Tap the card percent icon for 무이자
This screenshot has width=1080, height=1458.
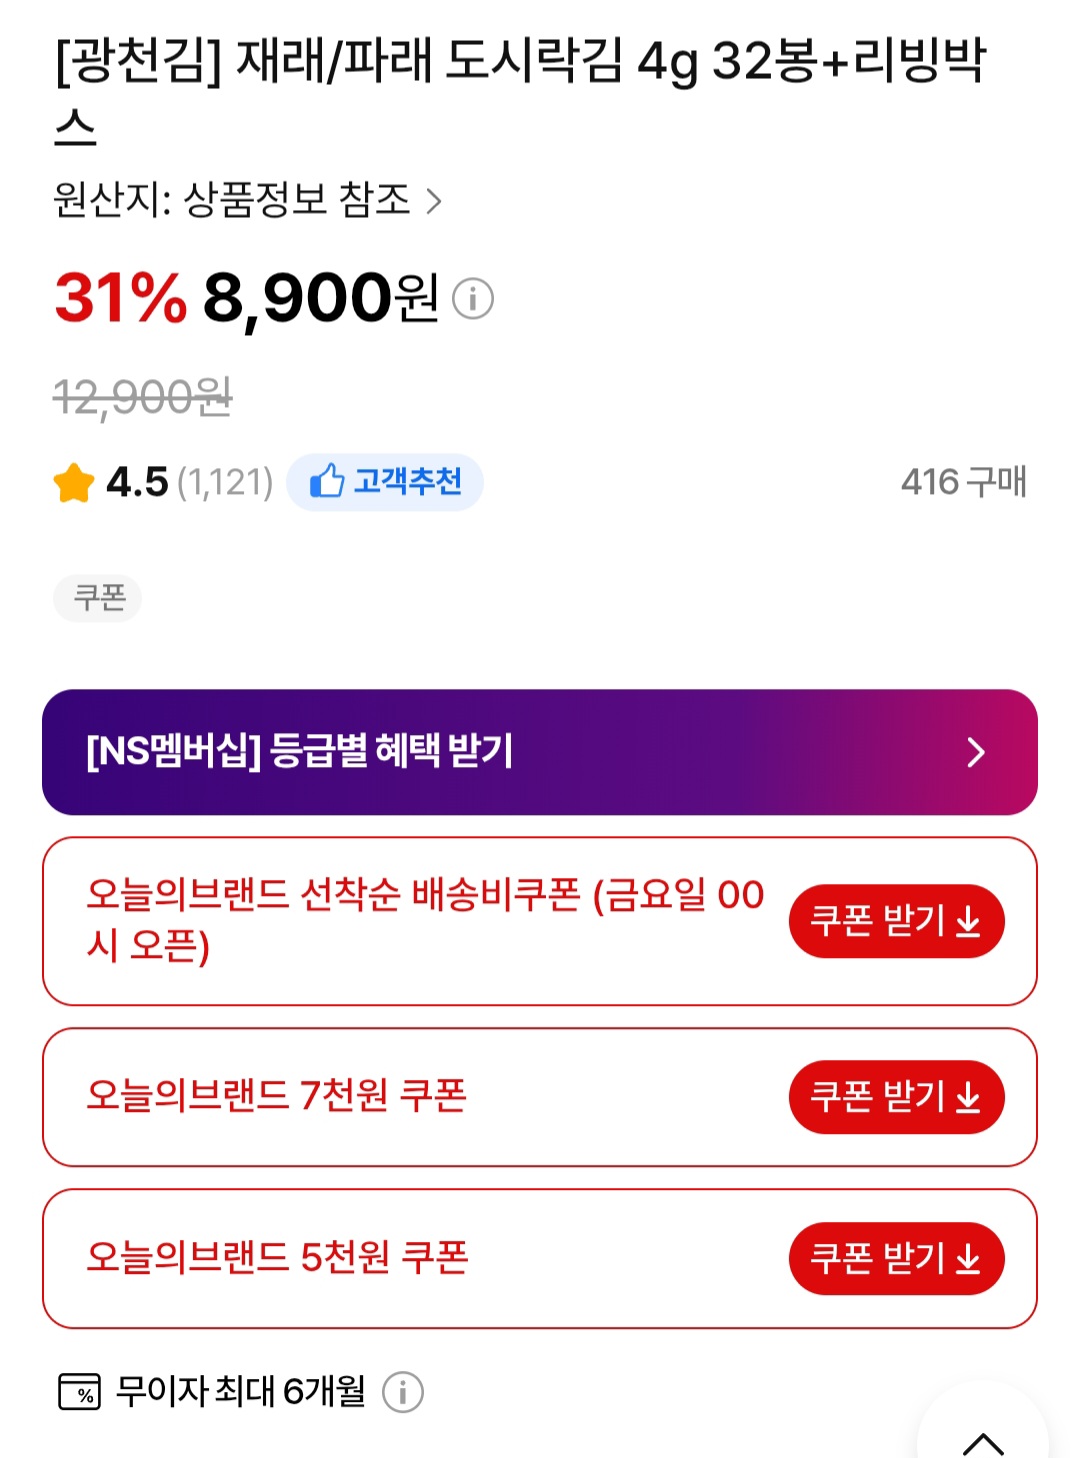[x=79, y=1392]
